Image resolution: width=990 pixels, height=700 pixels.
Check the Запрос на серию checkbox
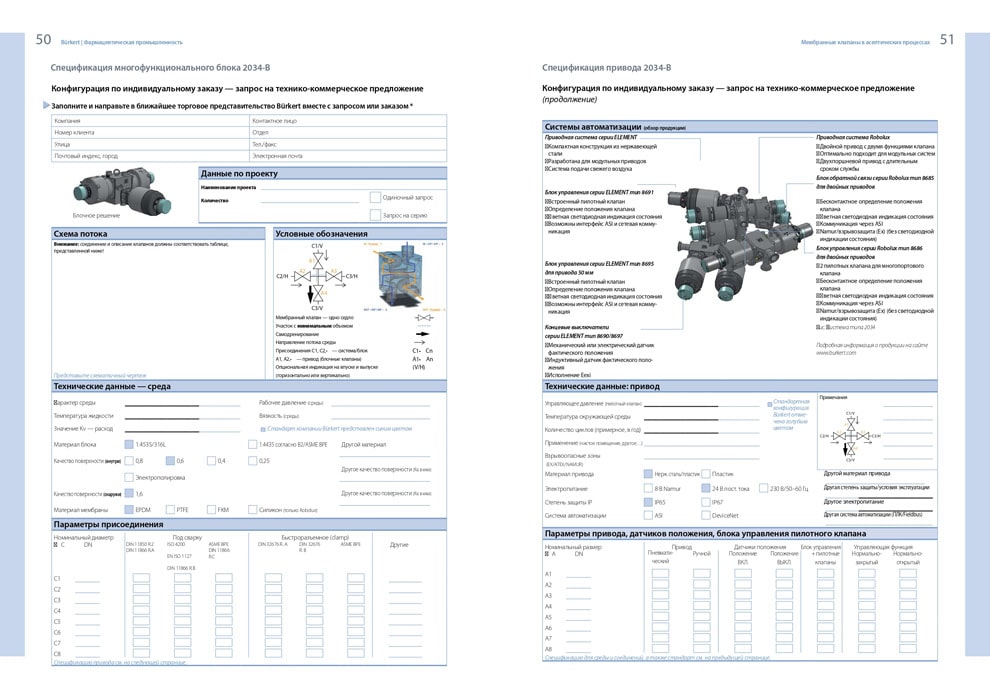374,215
